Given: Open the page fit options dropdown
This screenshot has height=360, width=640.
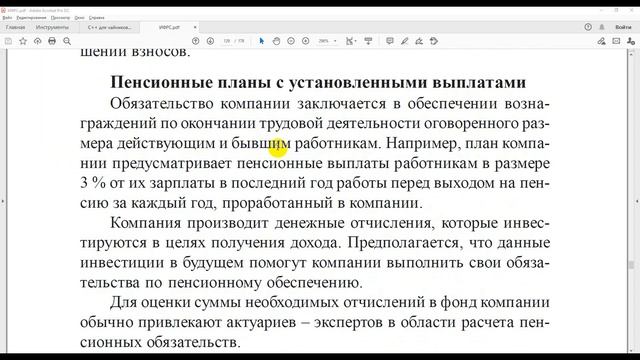Looking at the screenshot, I should point(351,41).
